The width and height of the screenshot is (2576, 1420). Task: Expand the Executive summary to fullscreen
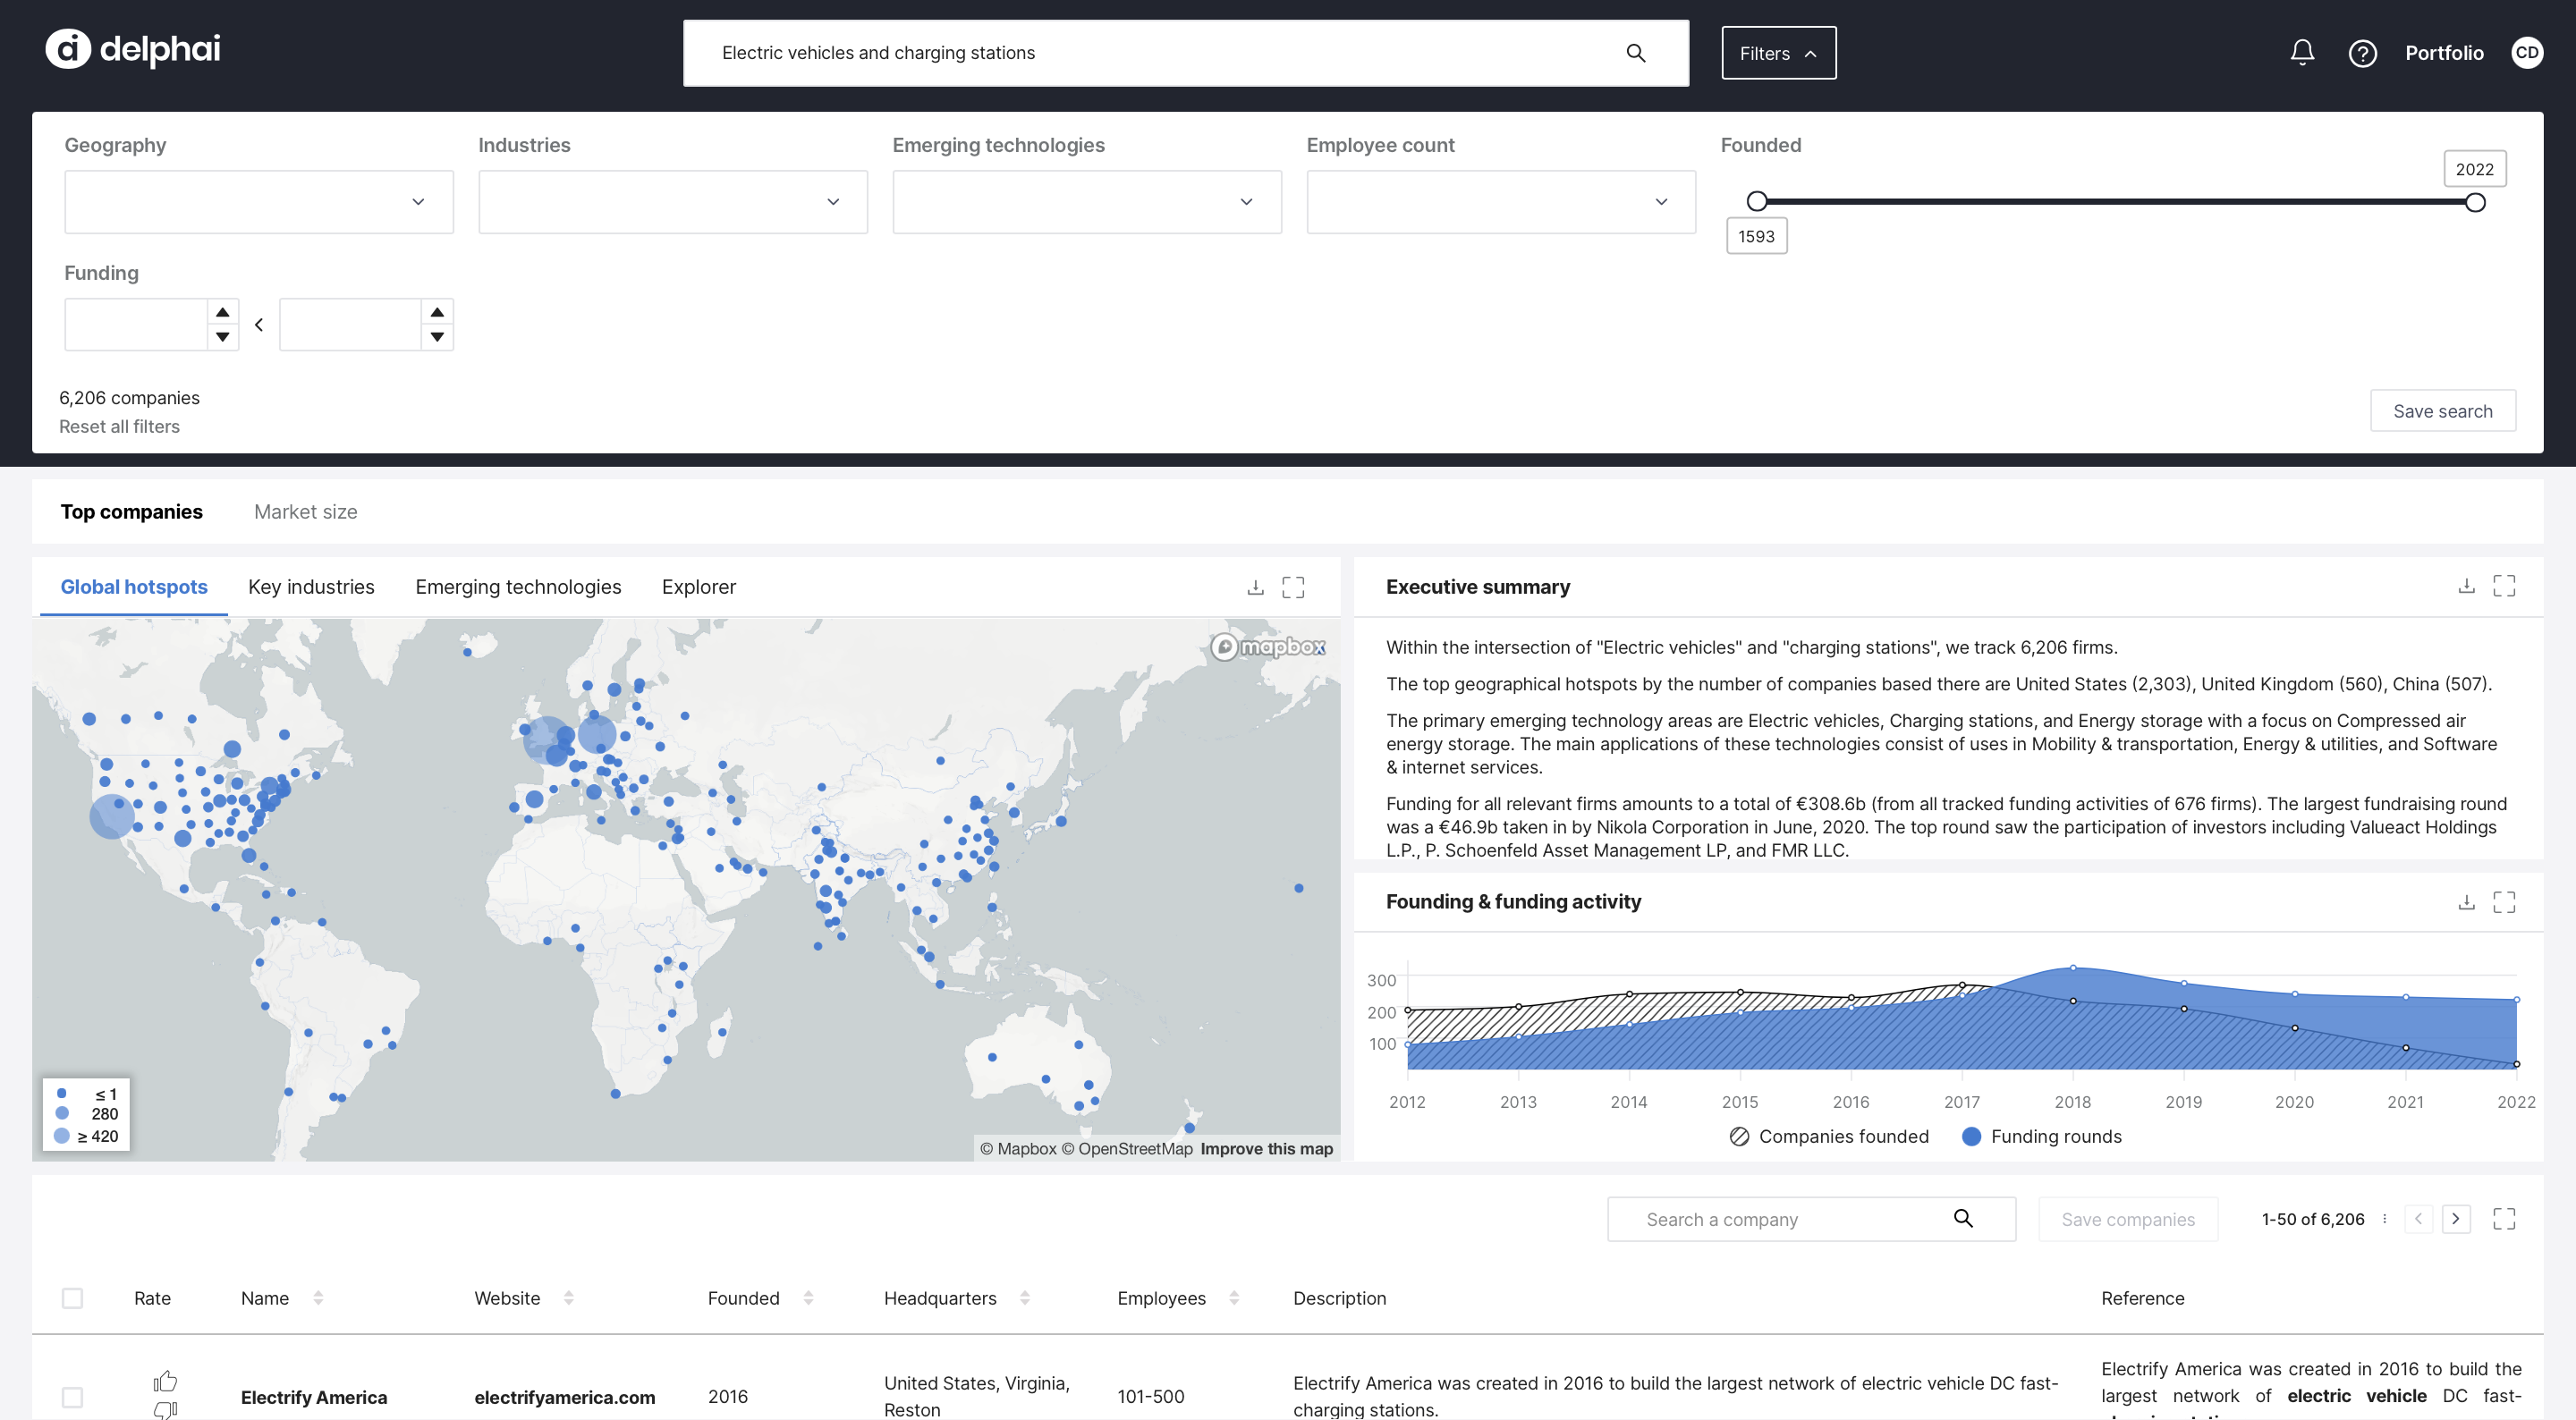point(2504,586)
